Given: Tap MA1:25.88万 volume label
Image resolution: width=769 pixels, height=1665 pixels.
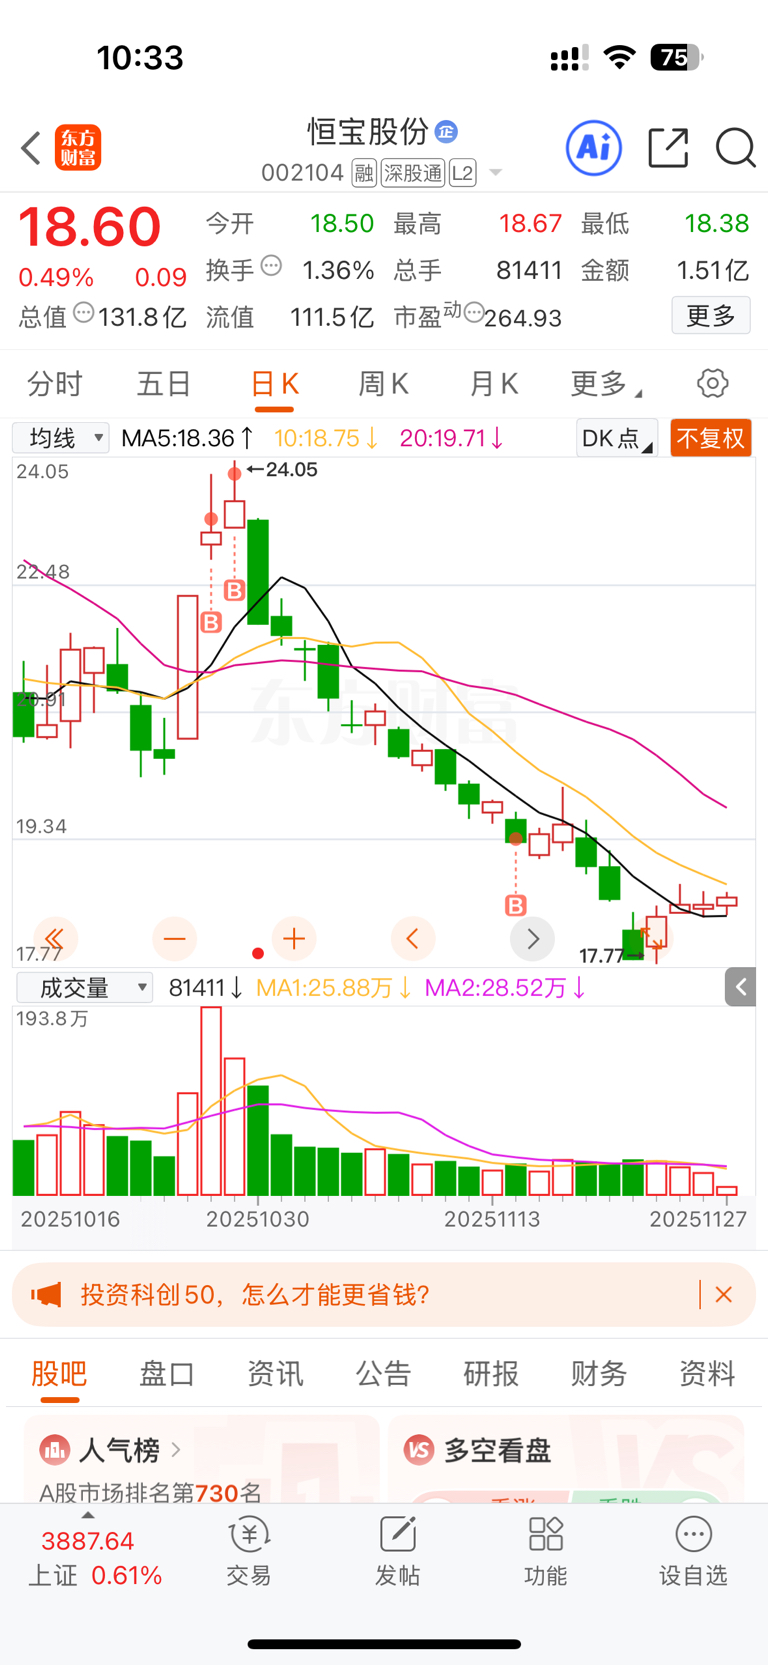Looking at the screenshot, I should click(x=333, y=988).
